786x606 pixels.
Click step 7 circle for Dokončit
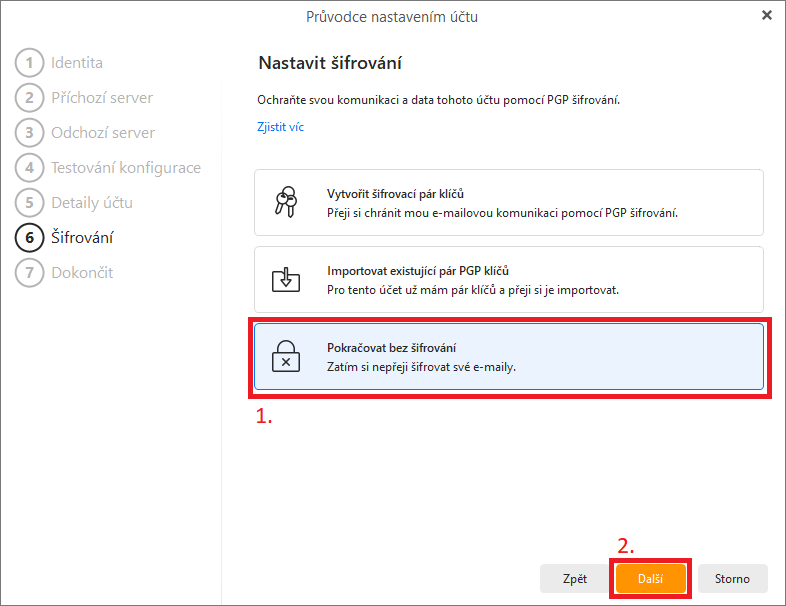(30, 273)
